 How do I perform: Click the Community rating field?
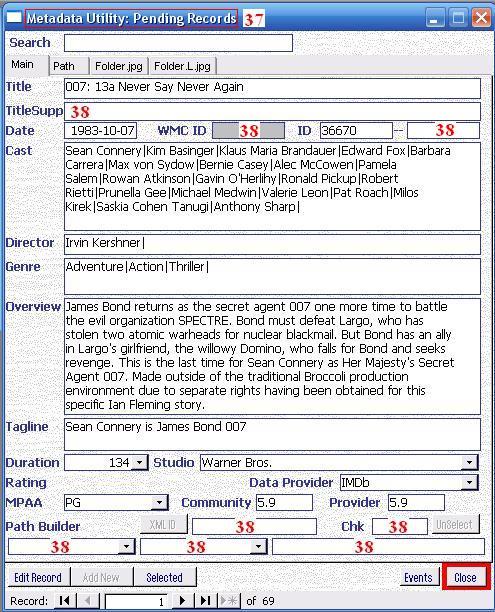coord(284,503)
